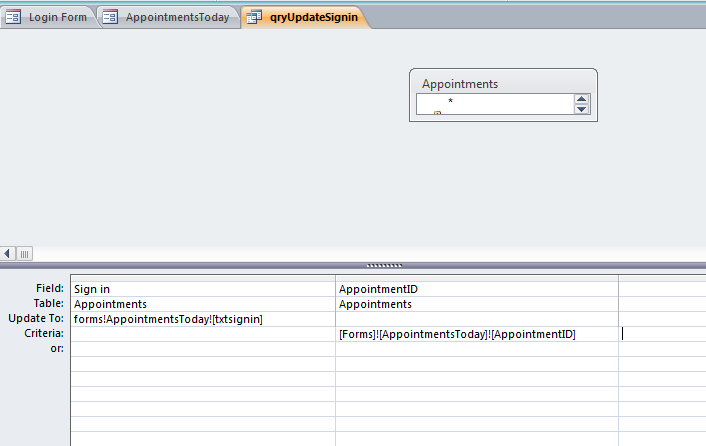Click the 'Field:' row label
The image size is (706, 446).
click(50, 288)
